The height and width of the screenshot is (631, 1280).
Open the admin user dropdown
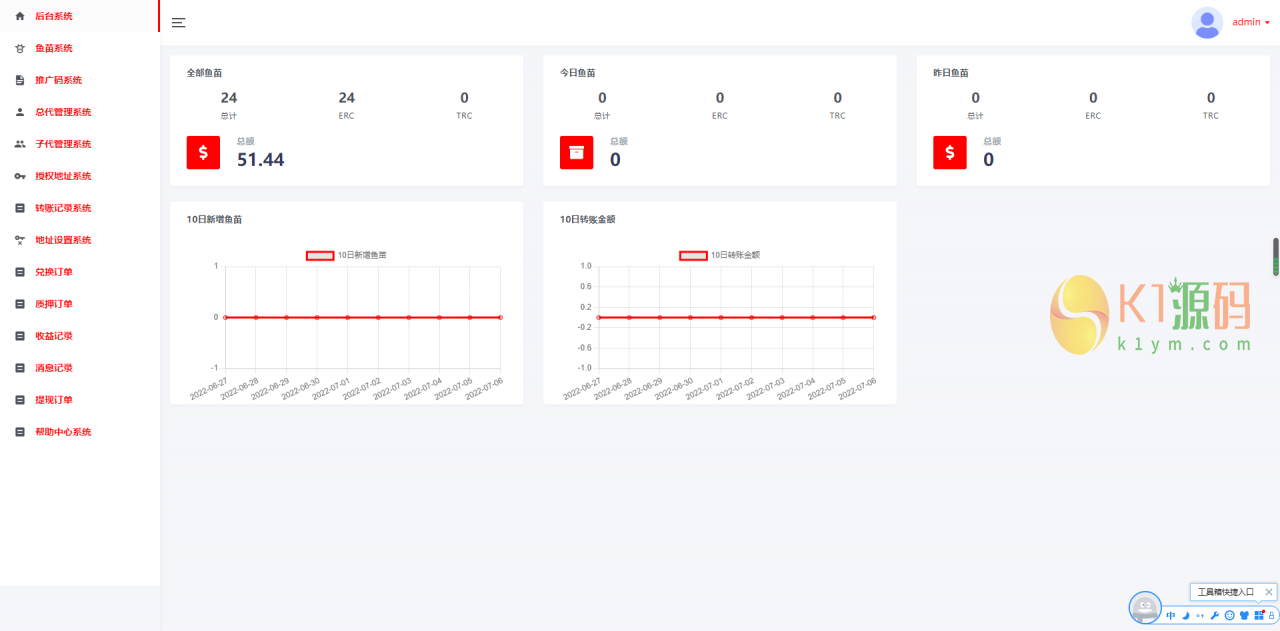point(1250,22)
